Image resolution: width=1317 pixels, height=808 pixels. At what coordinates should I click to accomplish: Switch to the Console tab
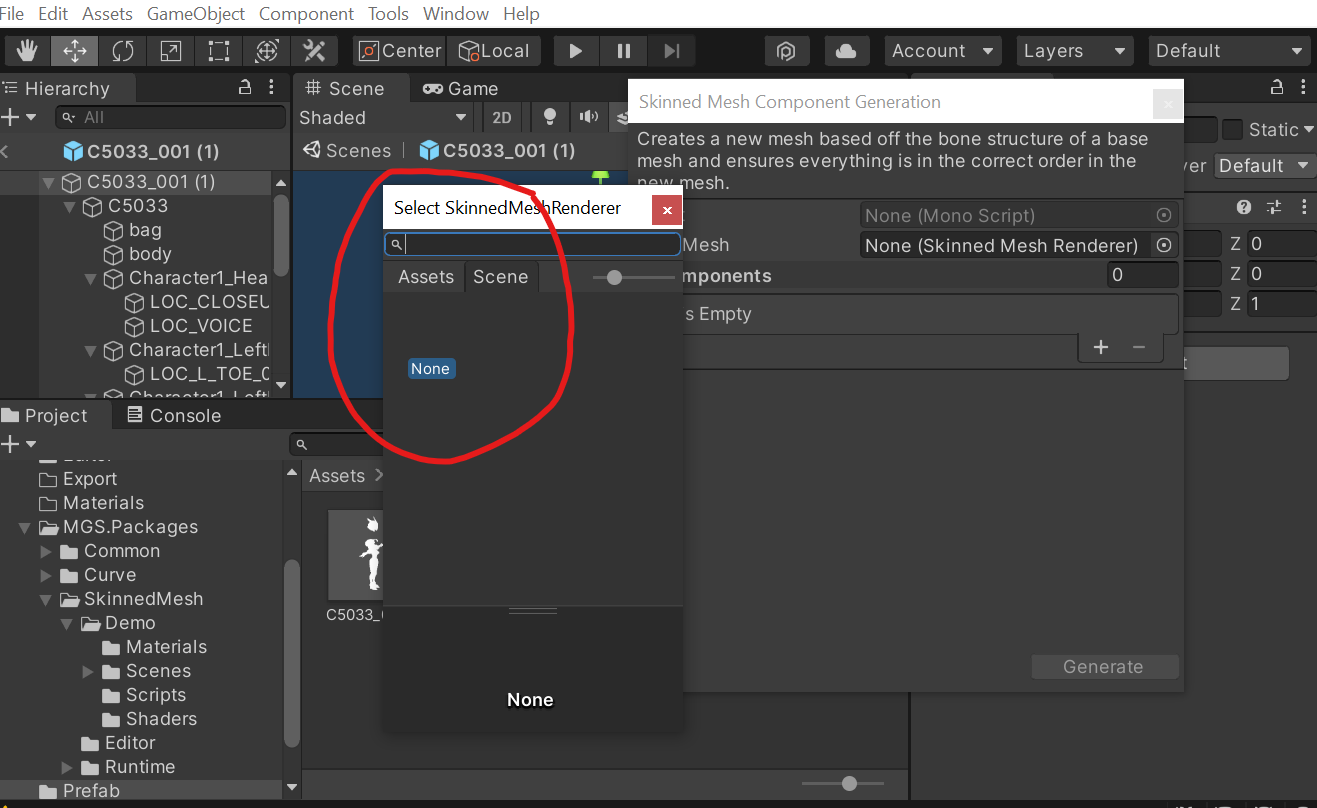point(175,415)
